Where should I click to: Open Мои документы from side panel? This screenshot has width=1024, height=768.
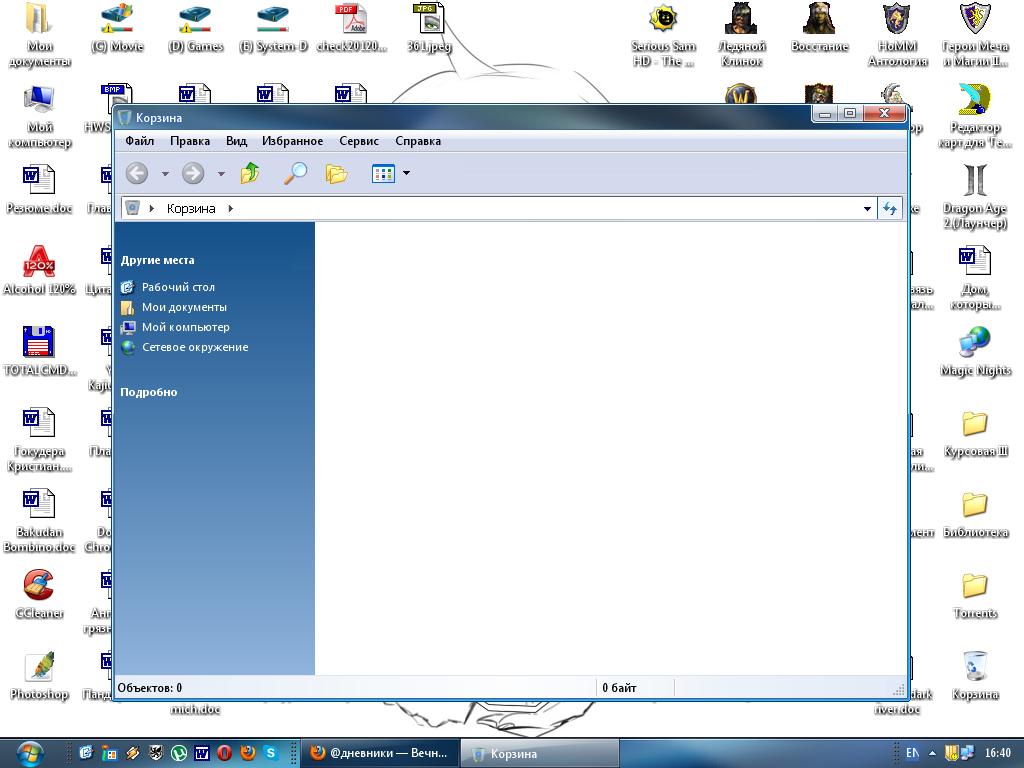click(184, 307)
